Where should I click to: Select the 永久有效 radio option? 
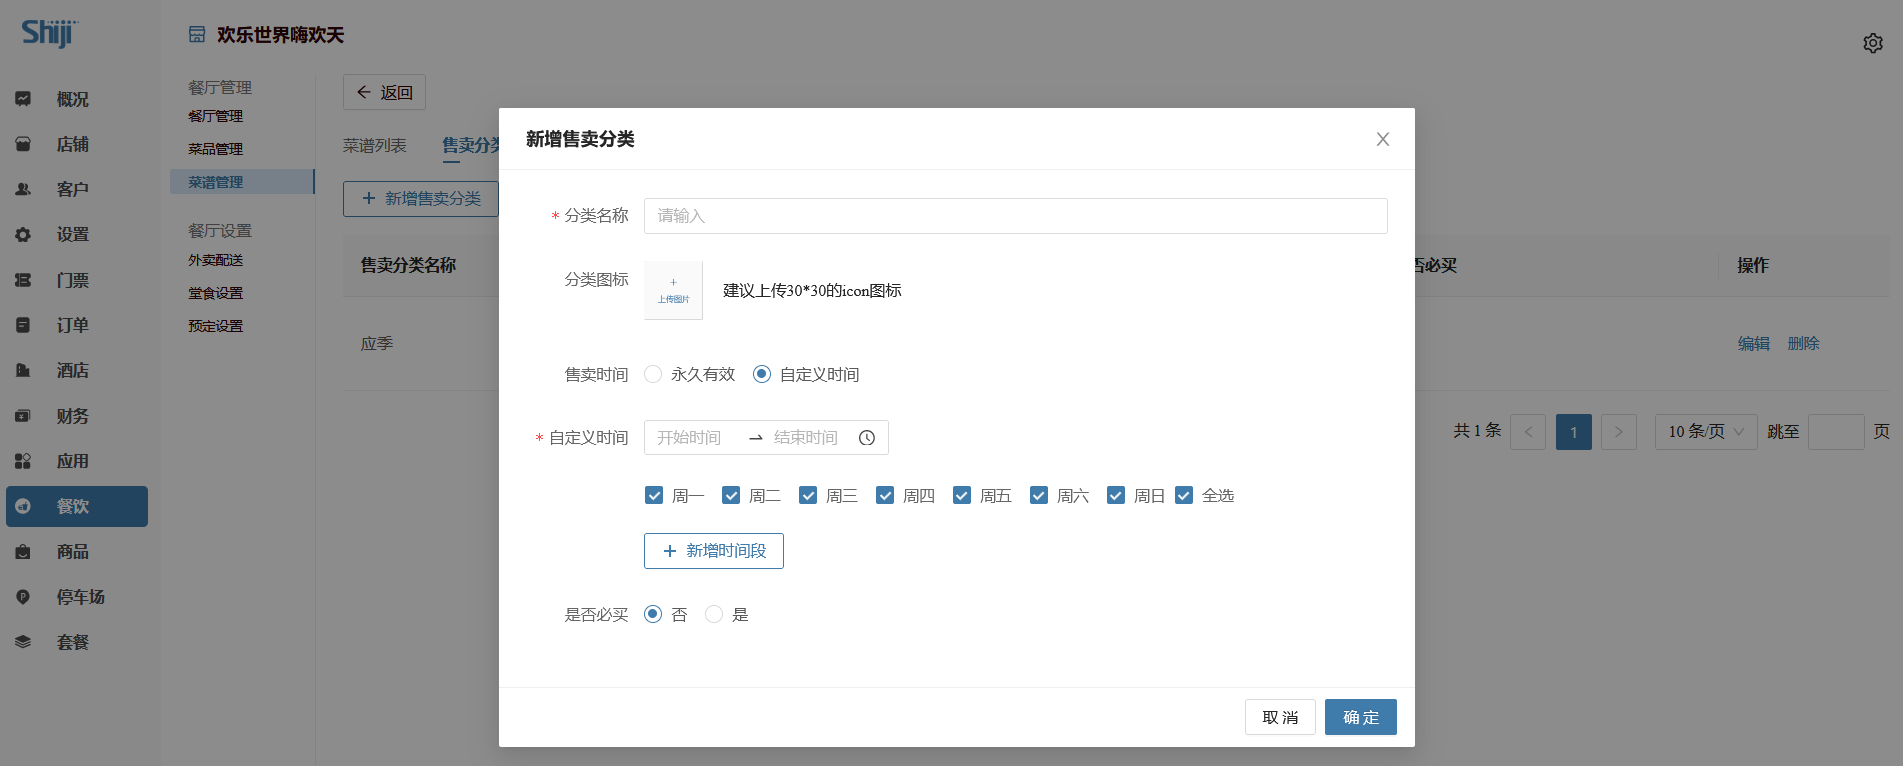point(653,374)
